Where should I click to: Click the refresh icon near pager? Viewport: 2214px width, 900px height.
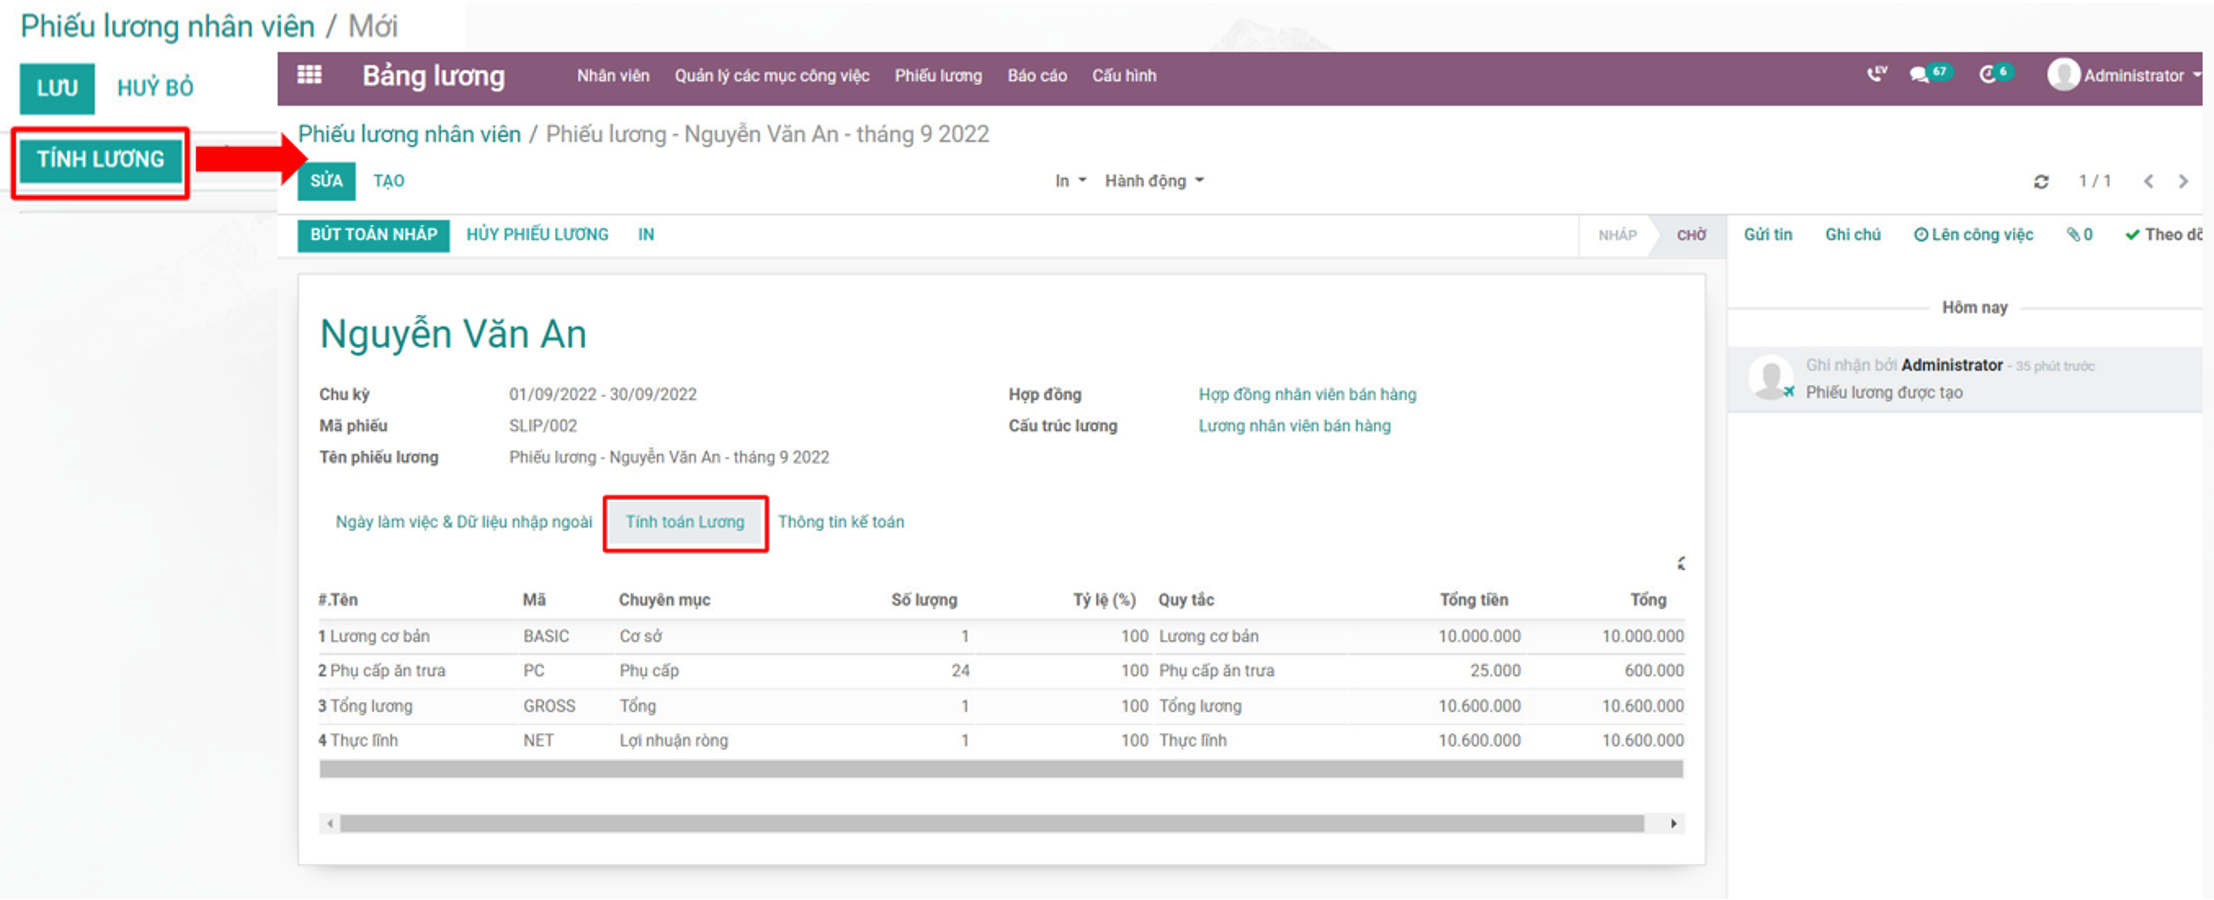[2041, 182]
